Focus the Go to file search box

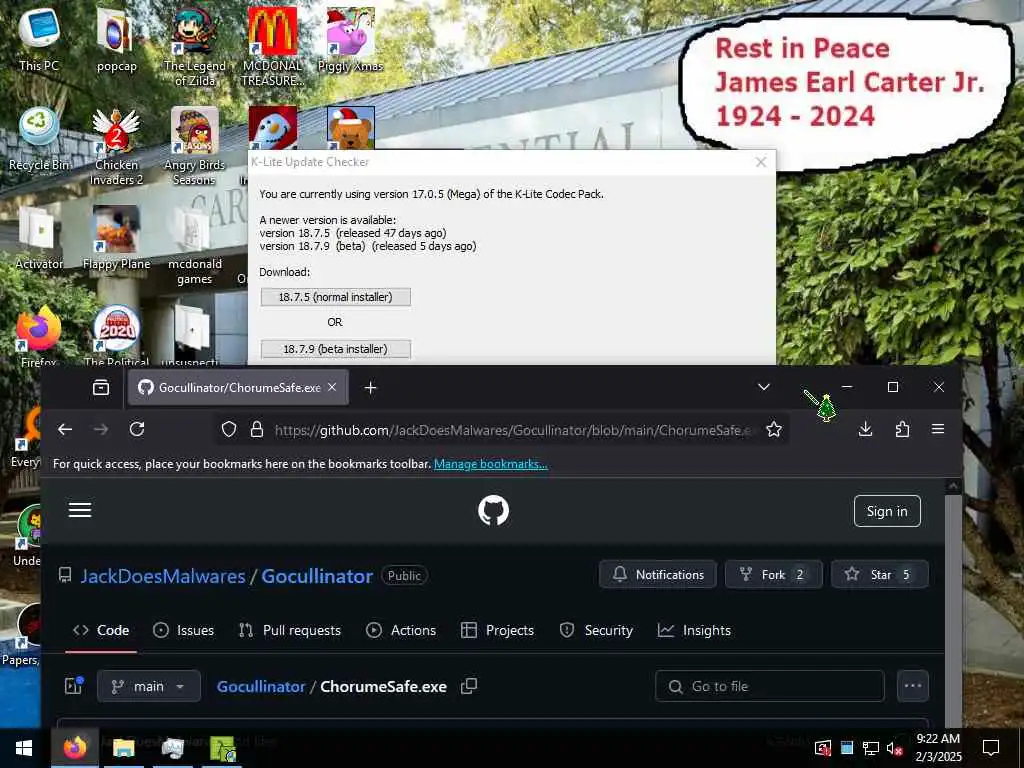[770, 686]
